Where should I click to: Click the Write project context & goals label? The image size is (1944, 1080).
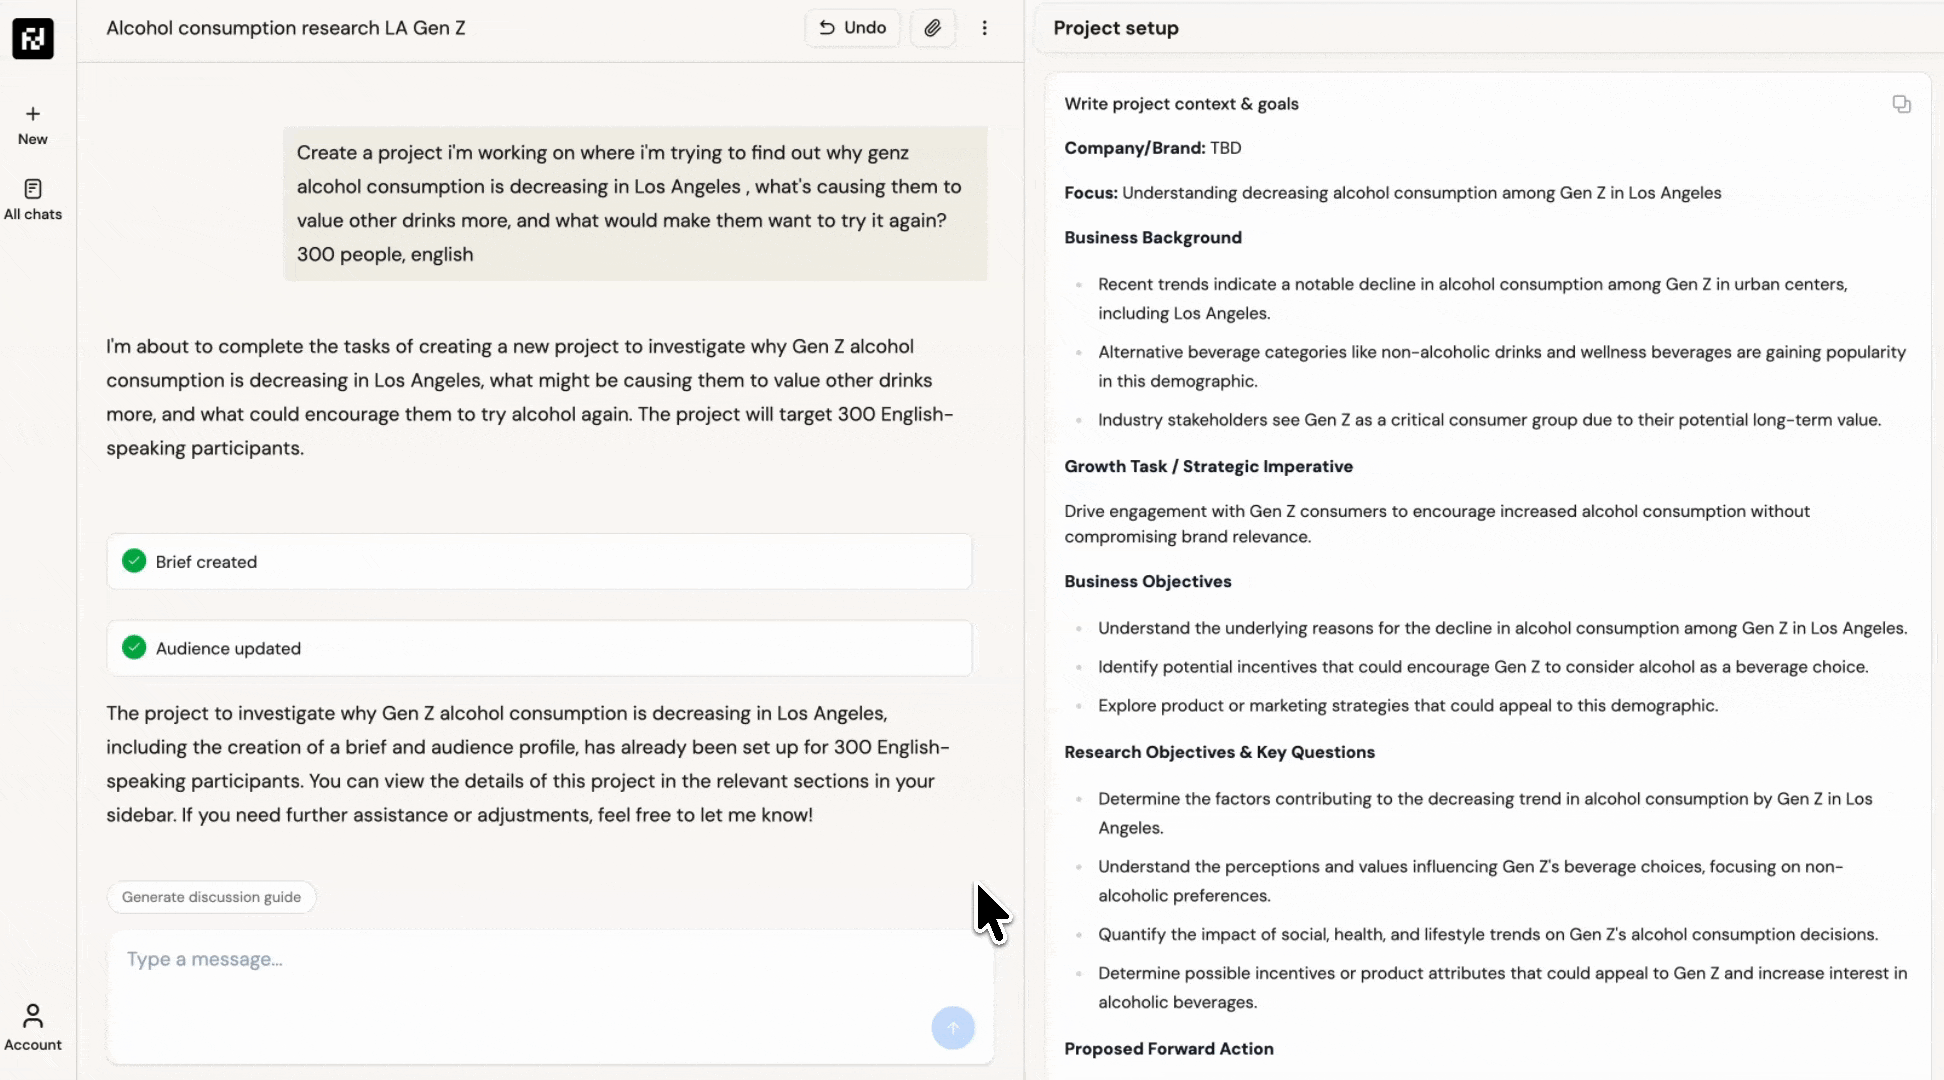(x=1181, y=104)
